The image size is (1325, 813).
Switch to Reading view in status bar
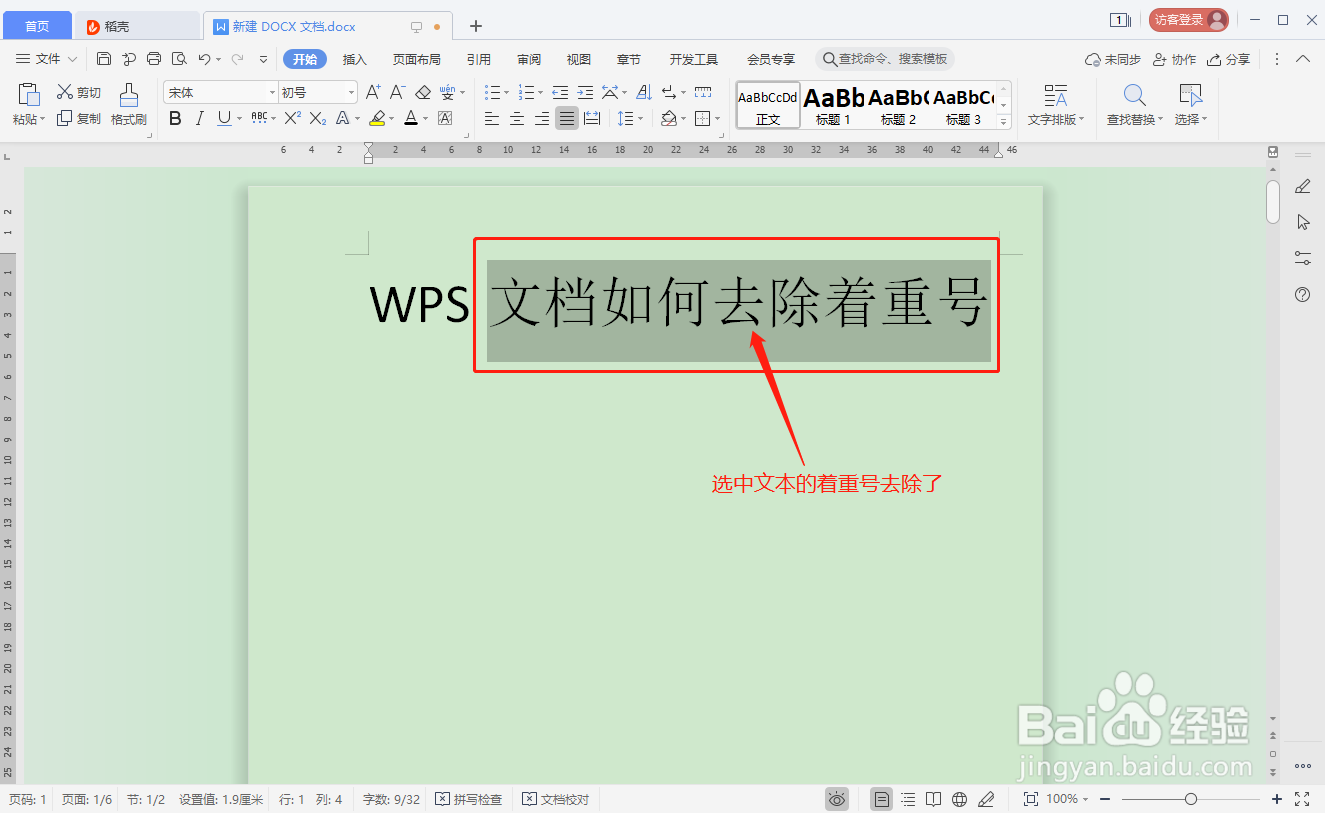tap(933, 799)
